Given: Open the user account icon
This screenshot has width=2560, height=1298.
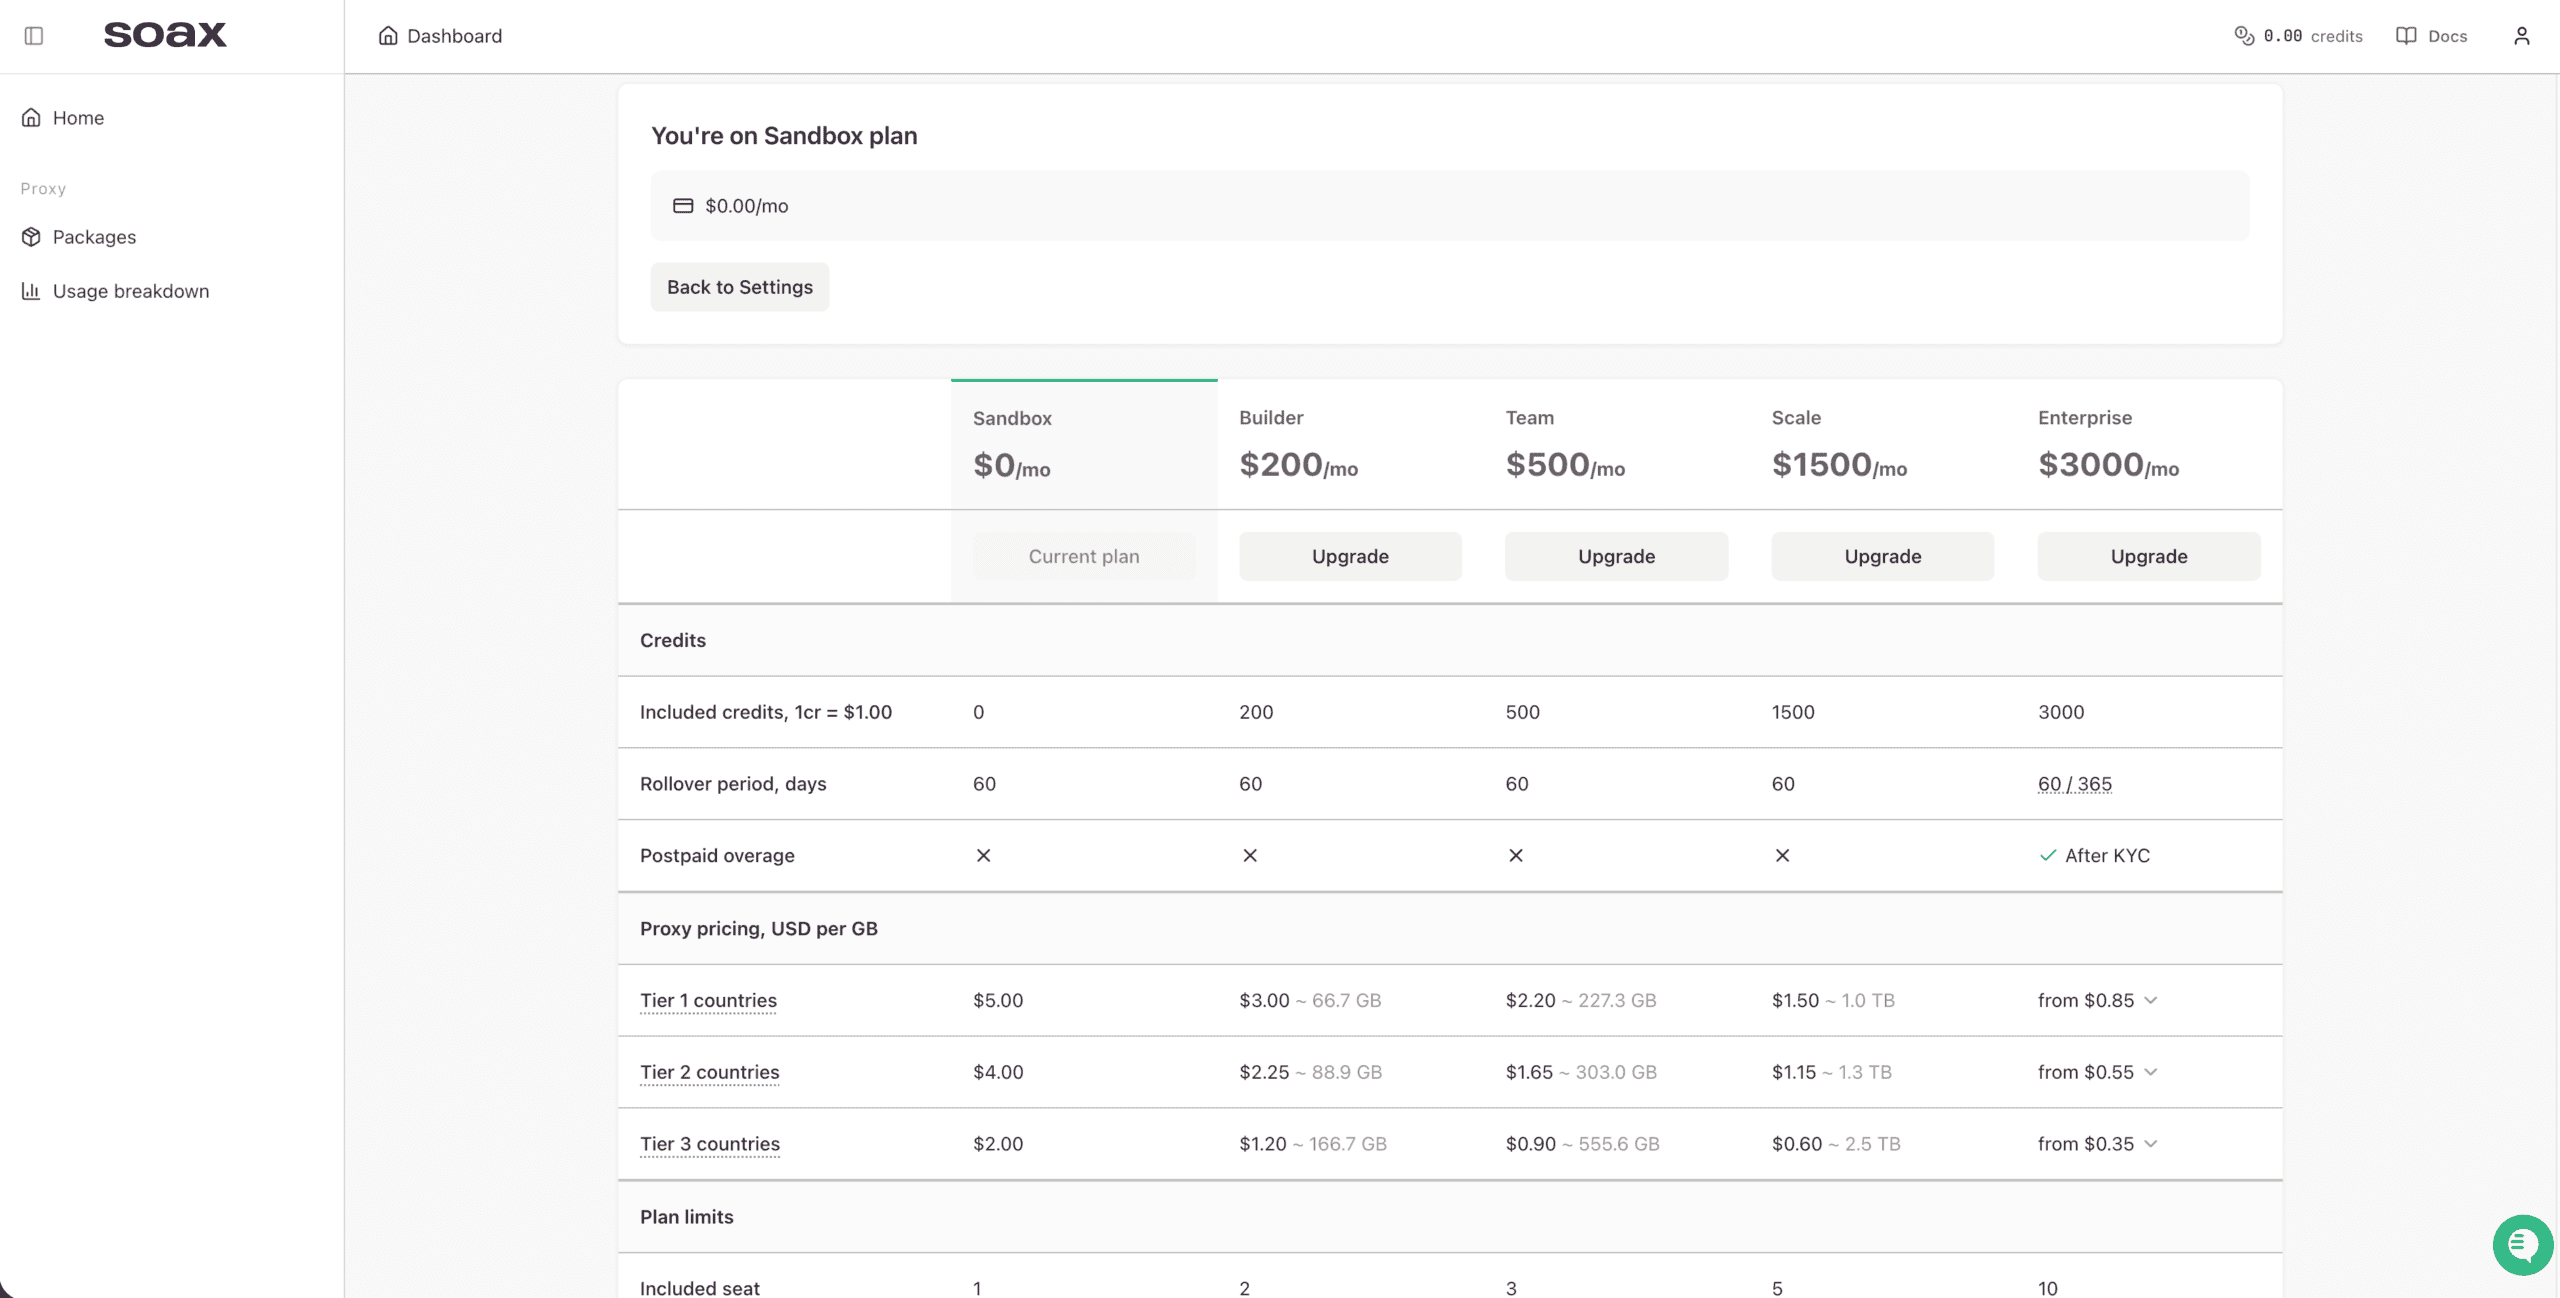Looking at the screenshot, I should [2521, 36].
